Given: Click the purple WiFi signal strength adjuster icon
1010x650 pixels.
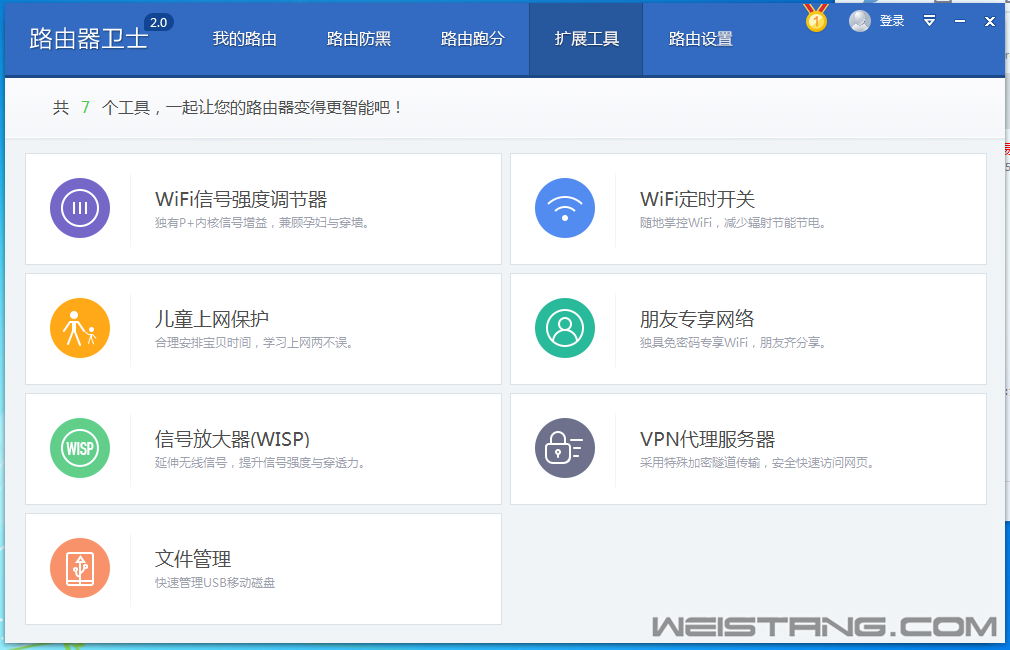Looking at the screenshot, I should tap(80, 208).
